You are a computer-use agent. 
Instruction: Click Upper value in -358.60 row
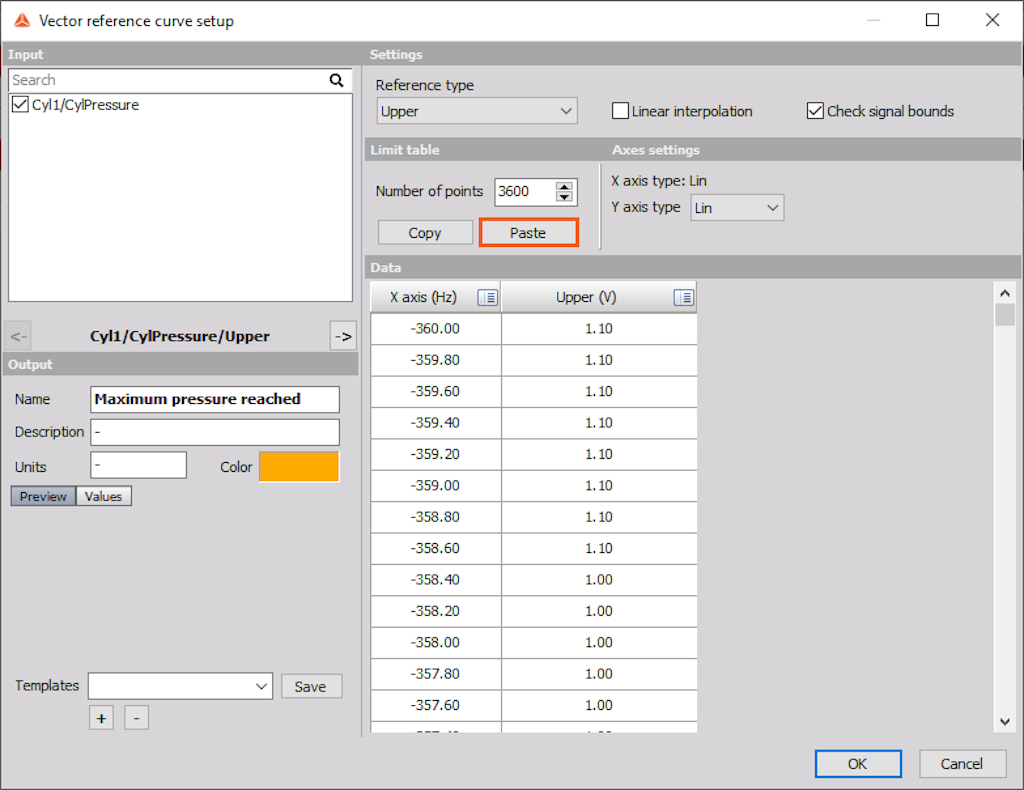tap(600, 548)
